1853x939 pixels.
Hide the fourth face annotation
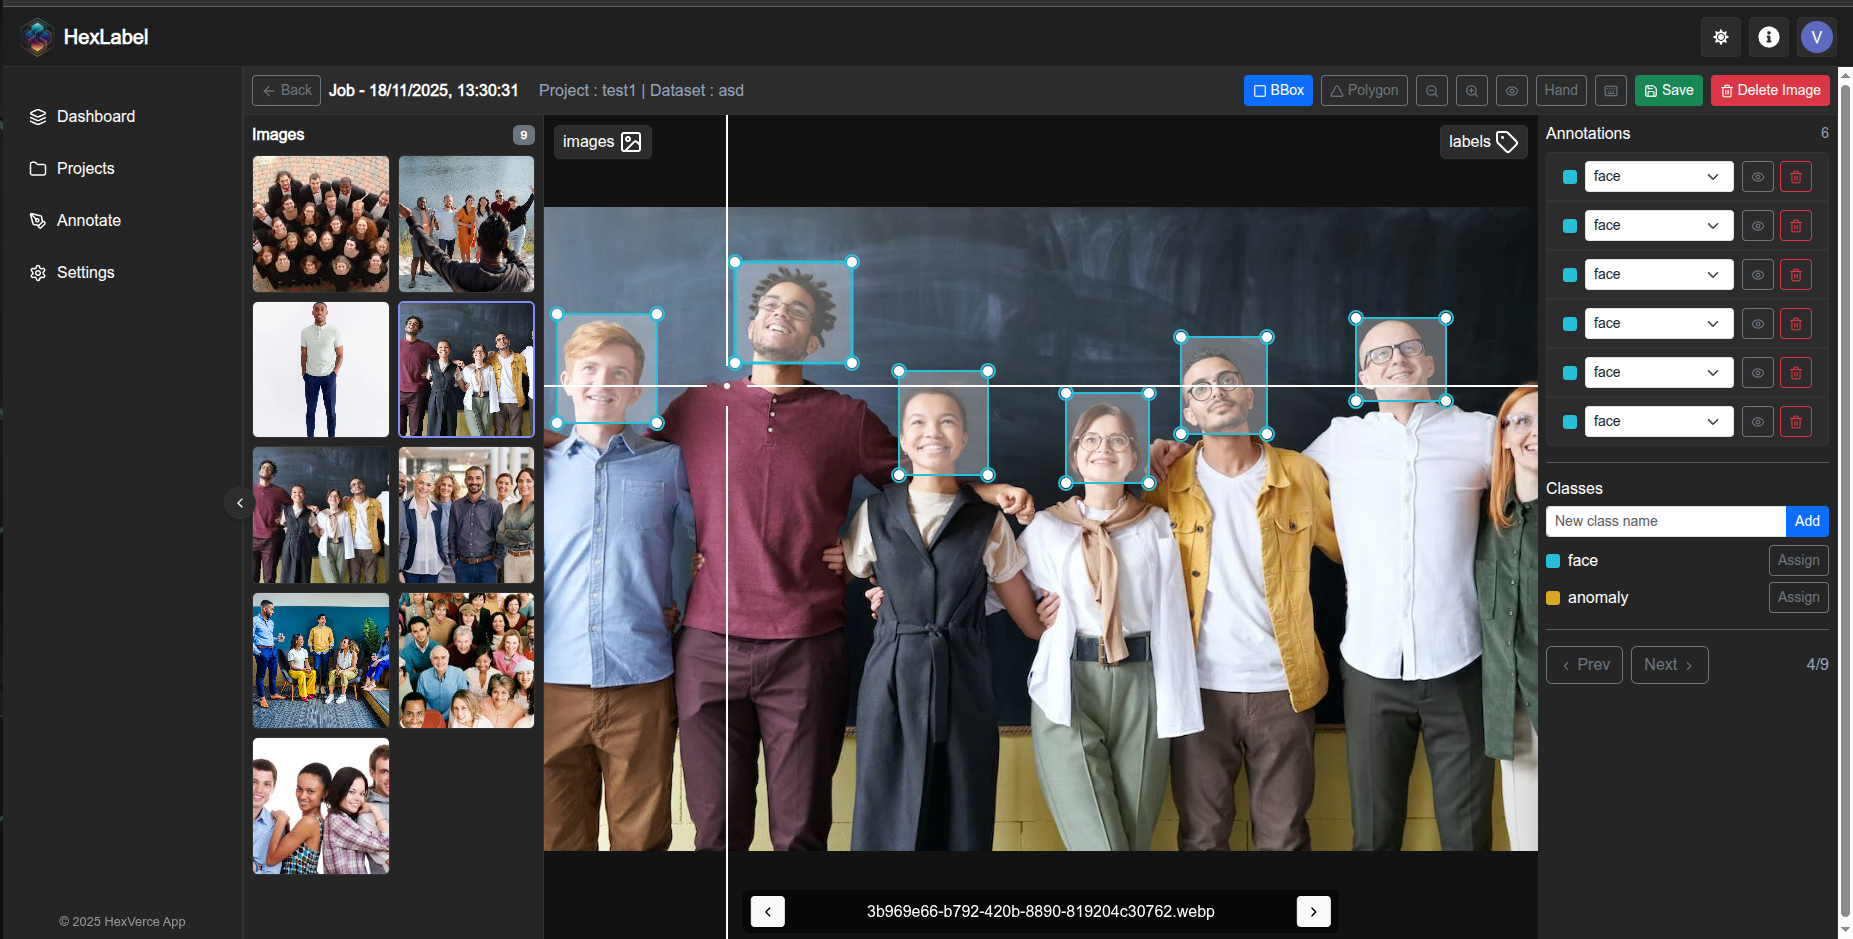(x=1757, y=324)
